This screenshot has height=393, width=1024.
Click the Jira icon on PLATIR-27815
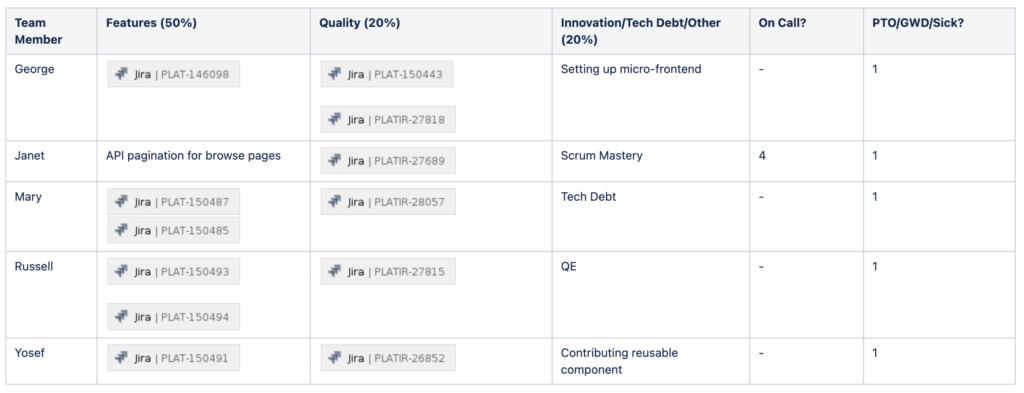tap(334, 272)
